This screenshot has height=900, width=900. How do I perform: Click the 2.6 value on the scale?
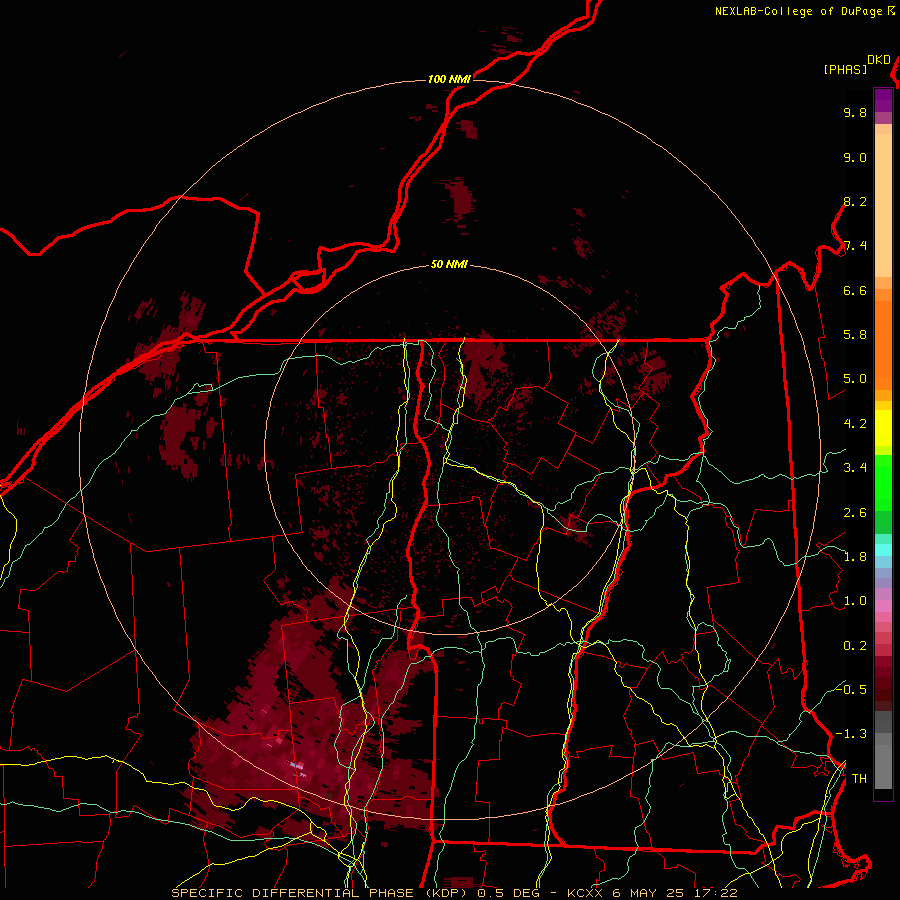(855, 513)
